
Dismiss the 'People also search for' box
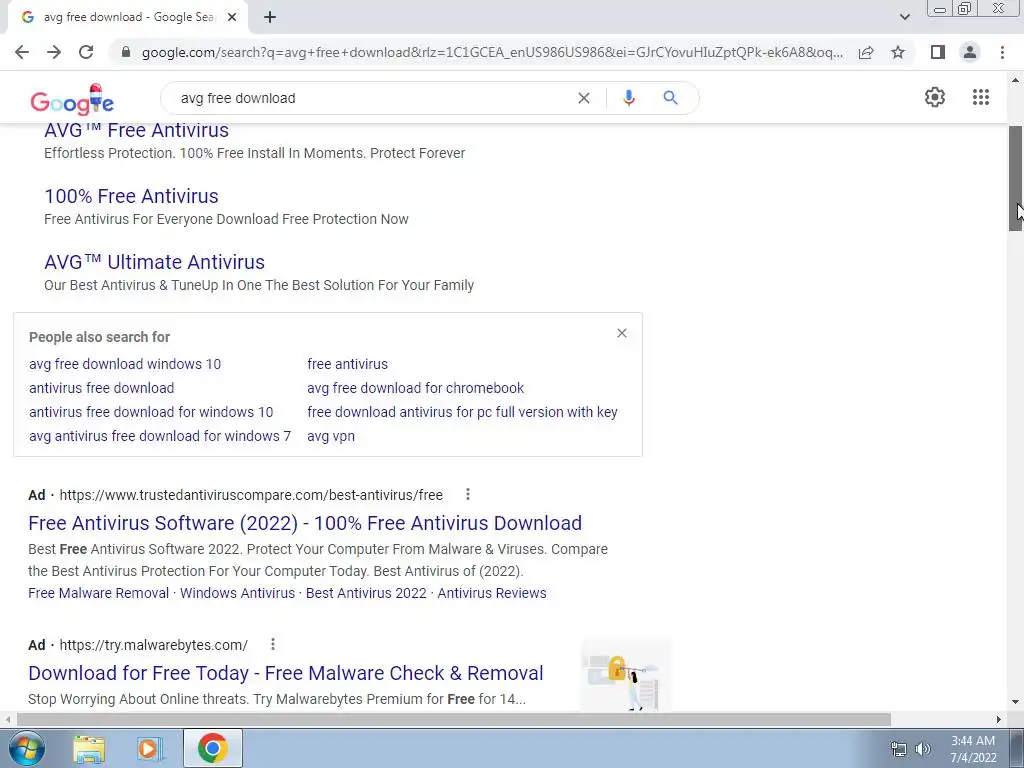click(x=622, y=333)
